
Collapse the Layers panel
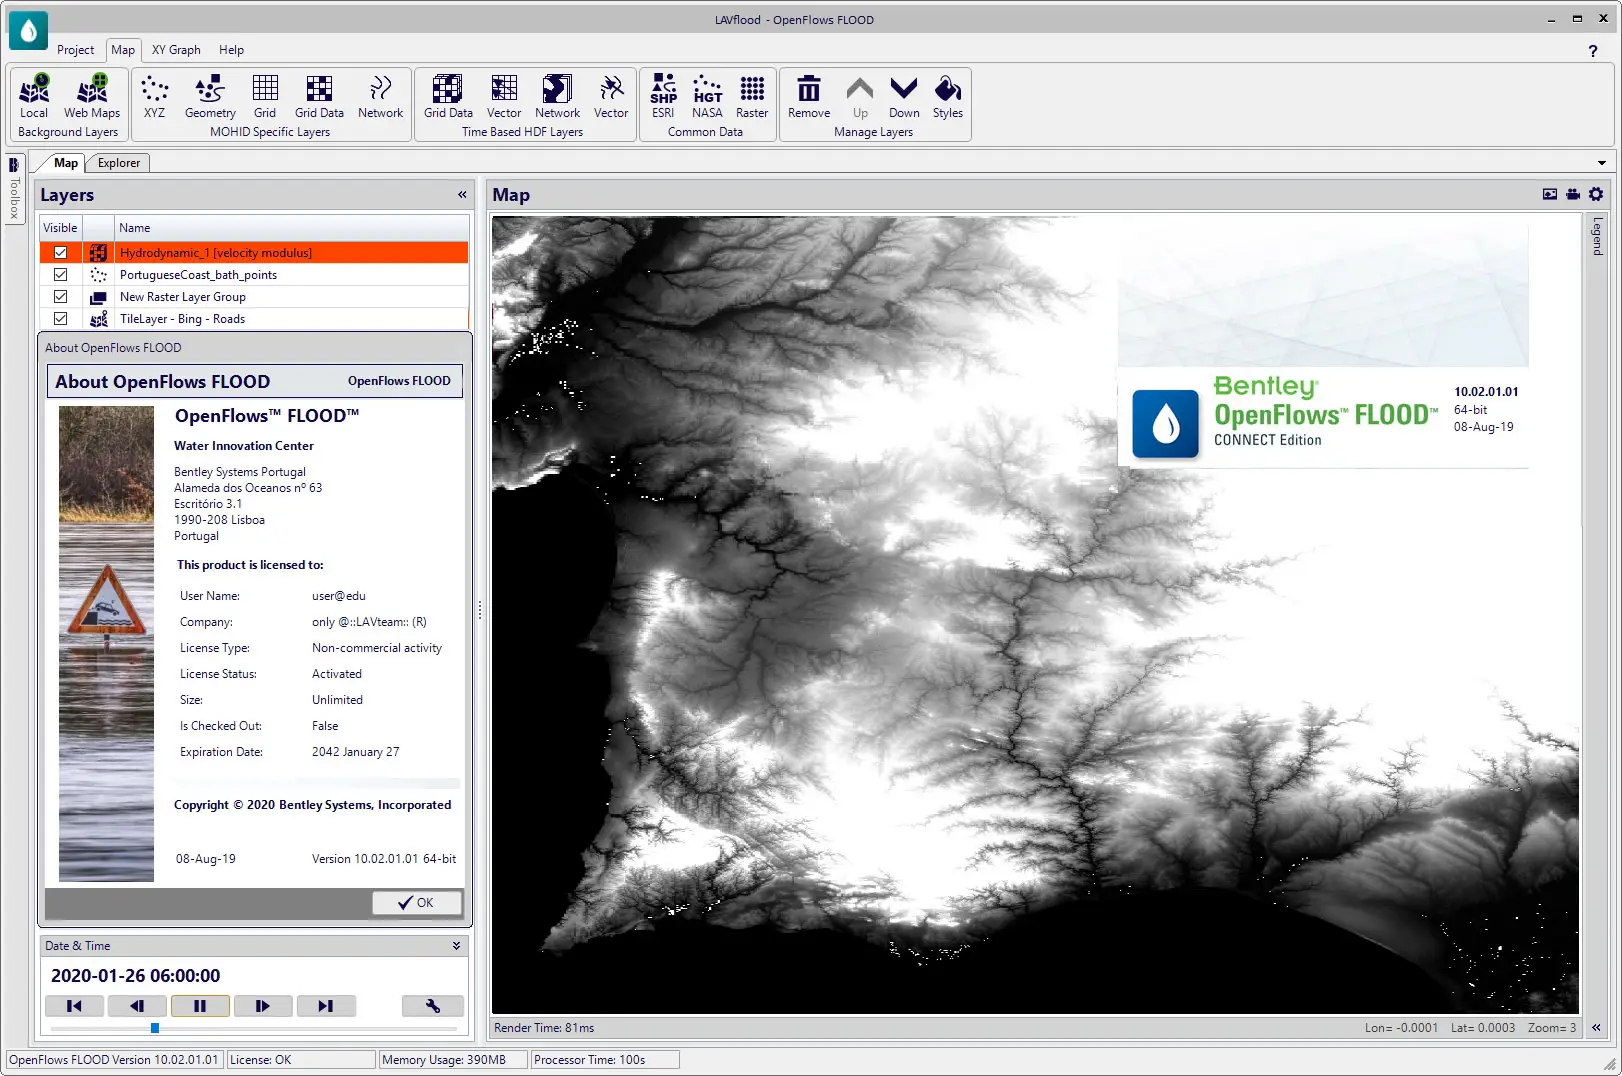pyautogui.click(x=462, y=195)
